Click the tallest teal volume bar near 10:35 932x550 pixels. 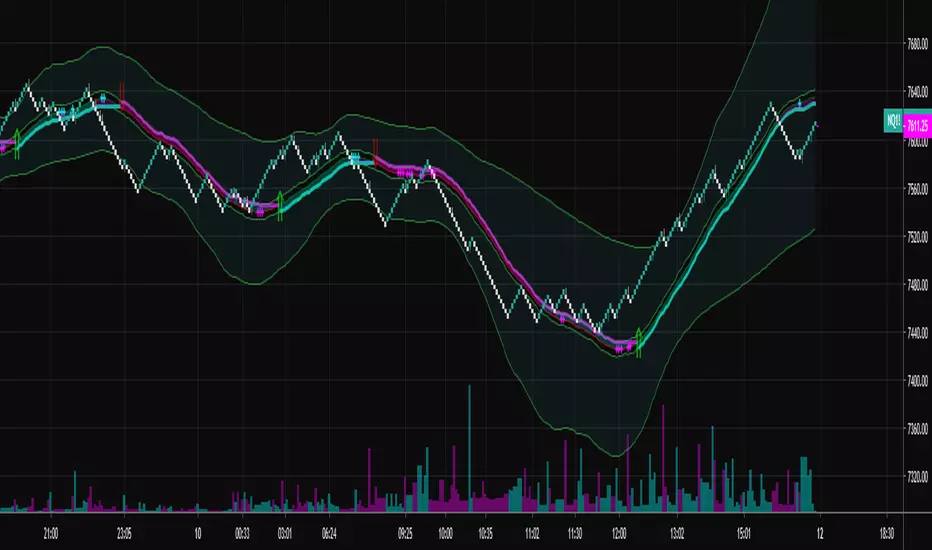469,448
